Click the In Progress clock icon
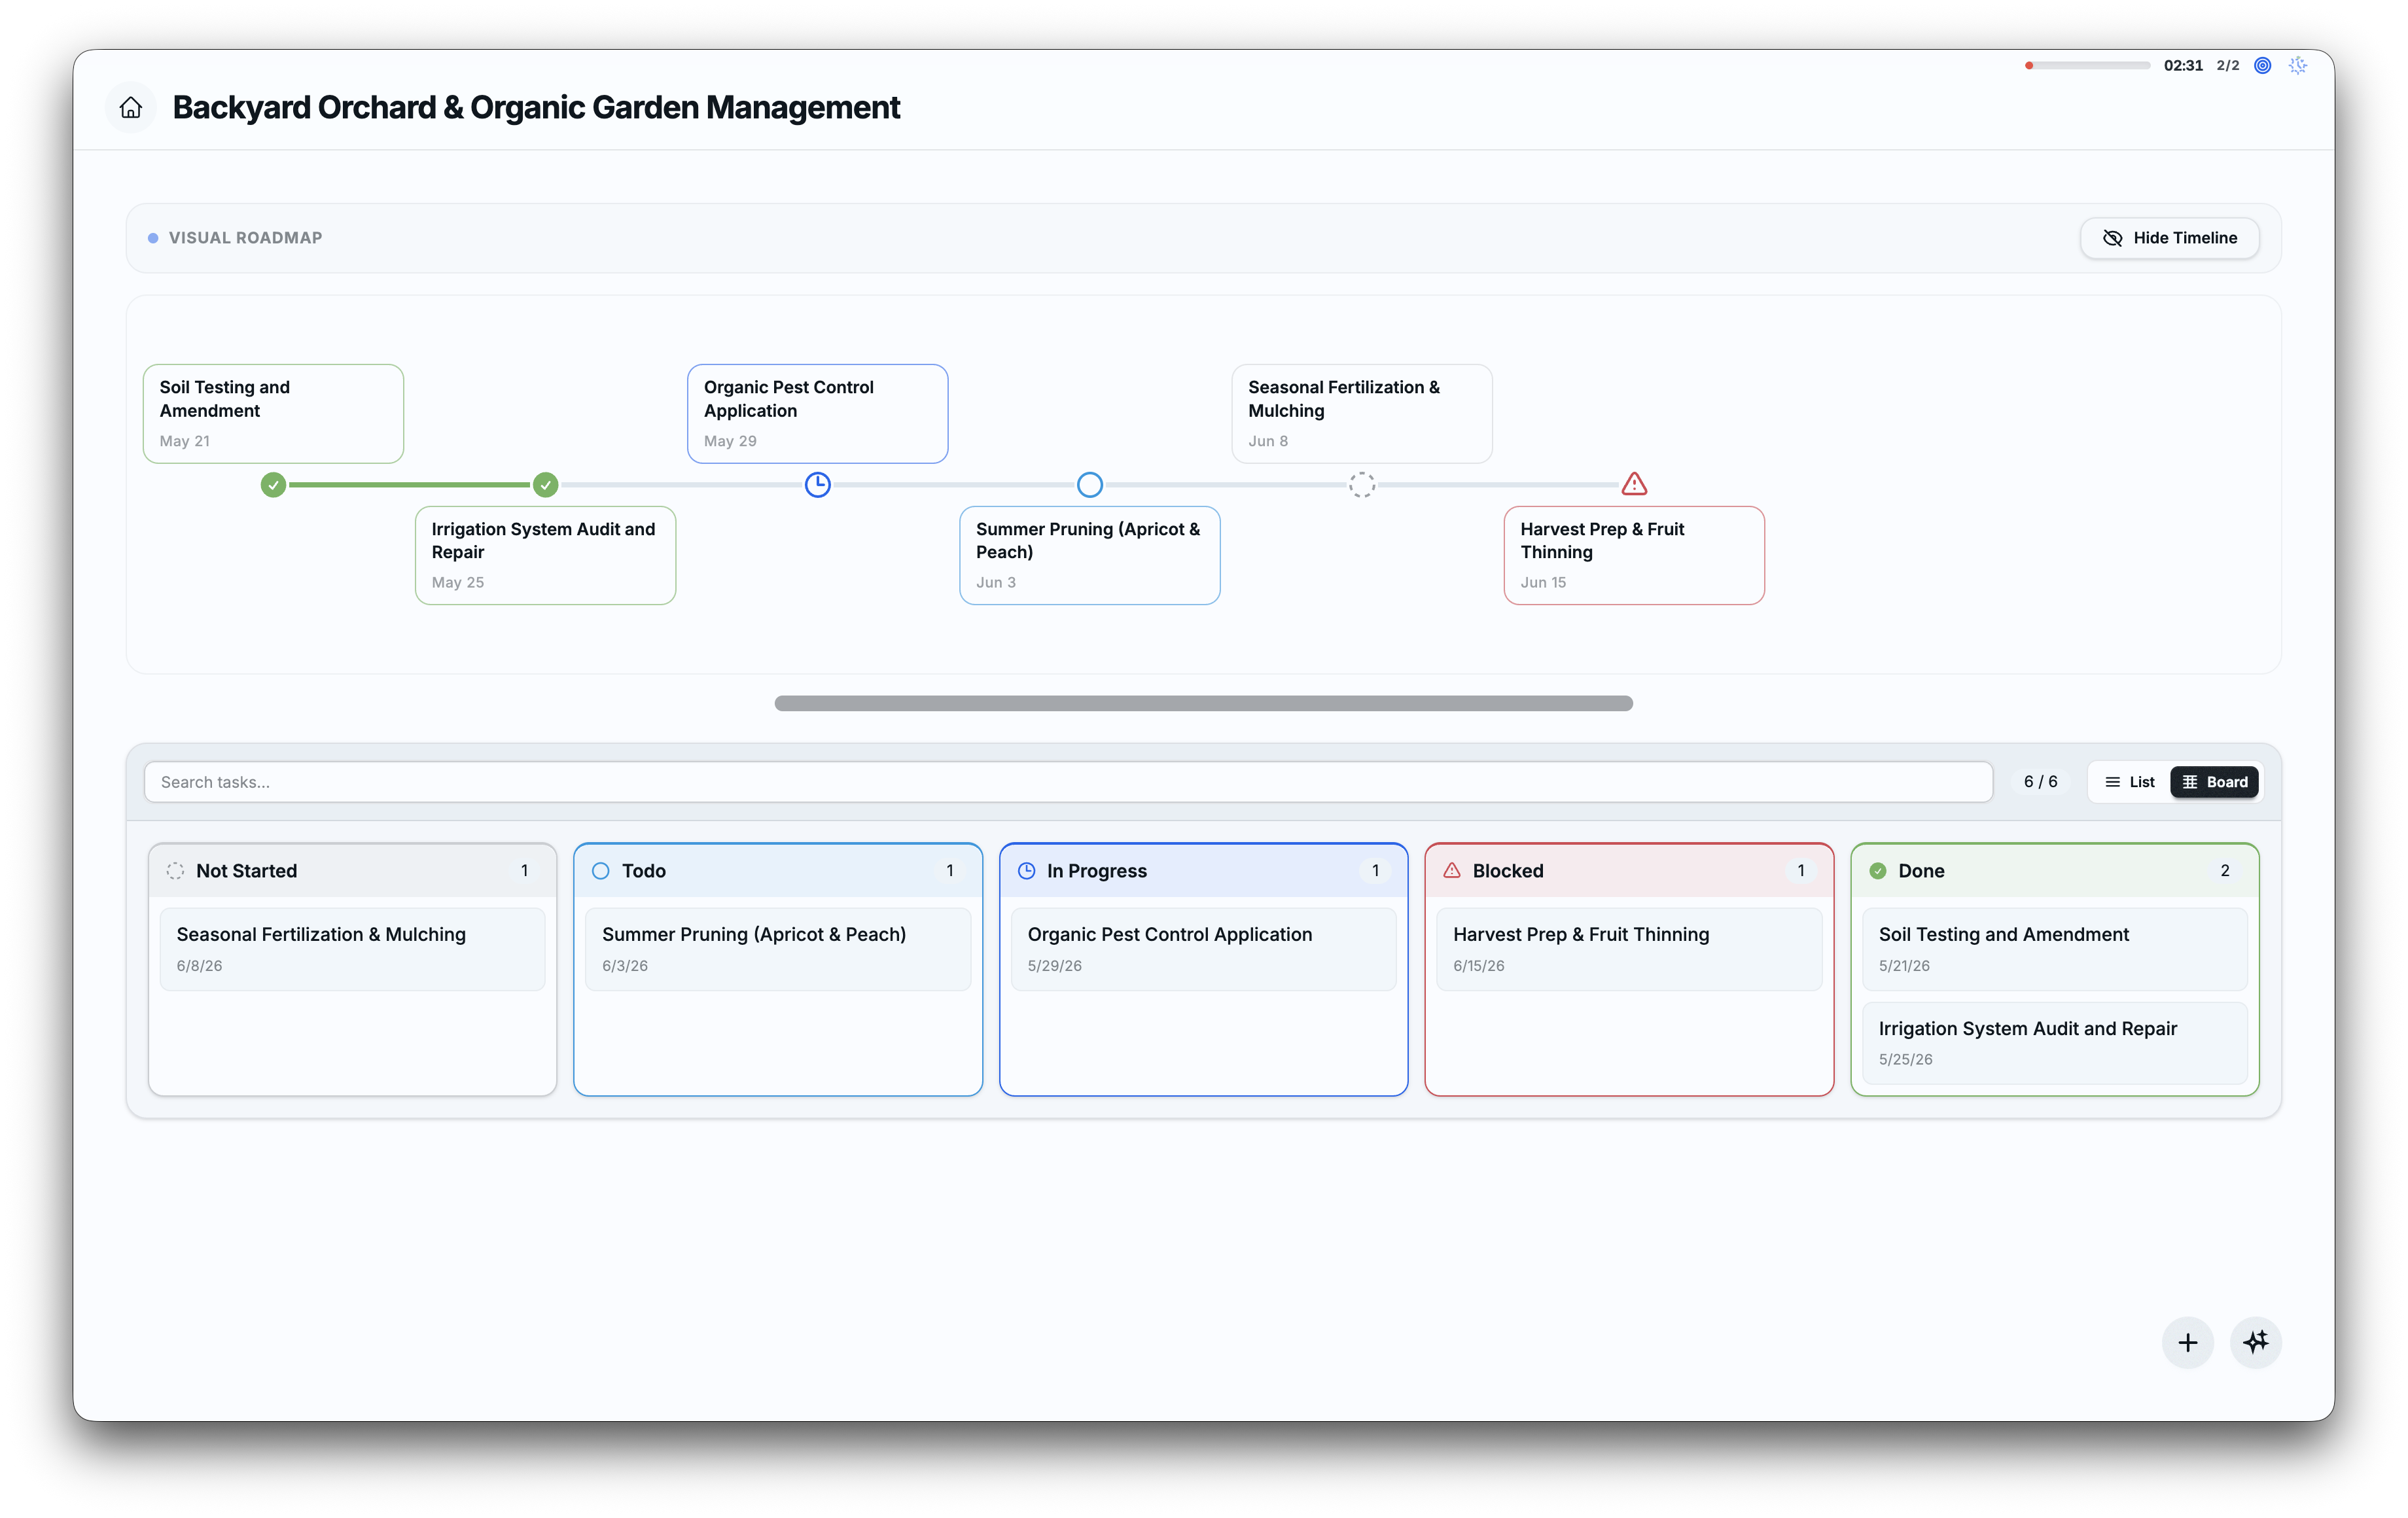 1026,871
